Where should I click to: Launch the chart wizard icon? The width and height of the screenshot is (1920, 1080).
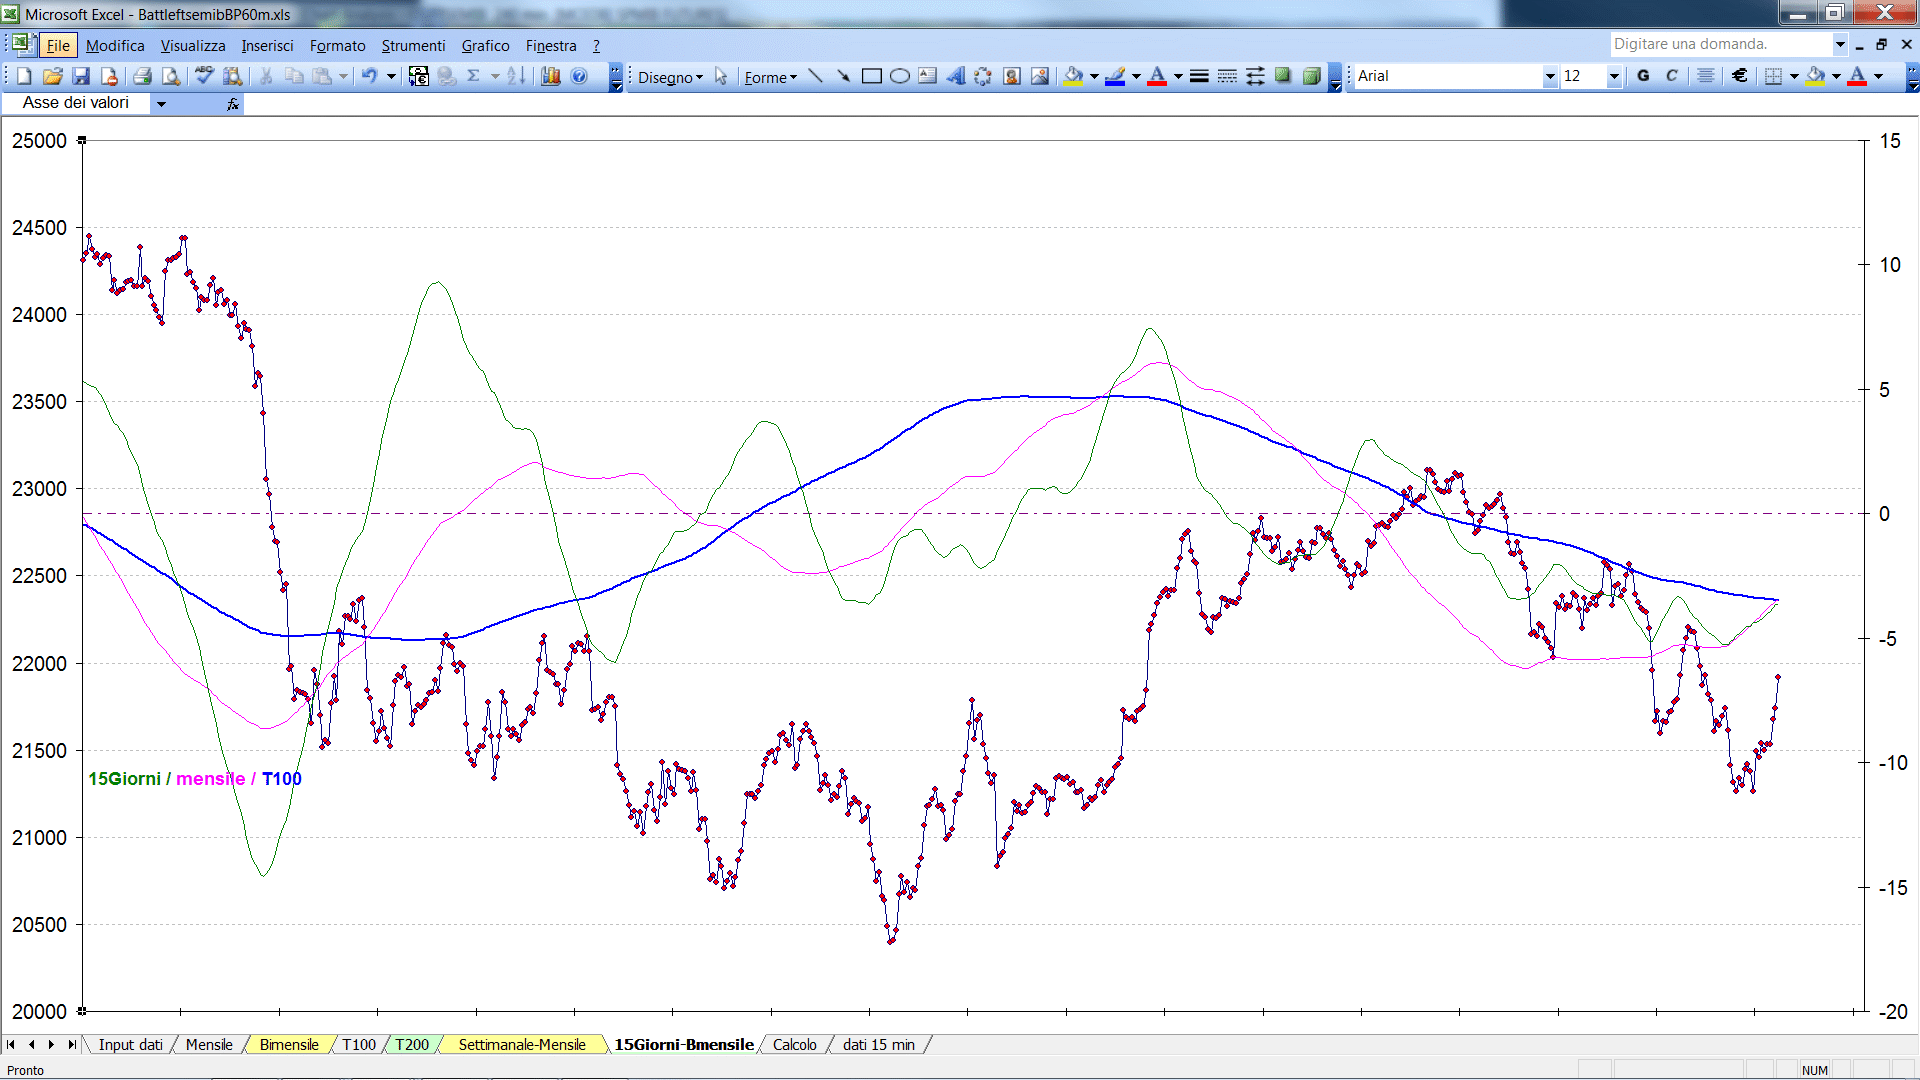[x=551, y=76]
